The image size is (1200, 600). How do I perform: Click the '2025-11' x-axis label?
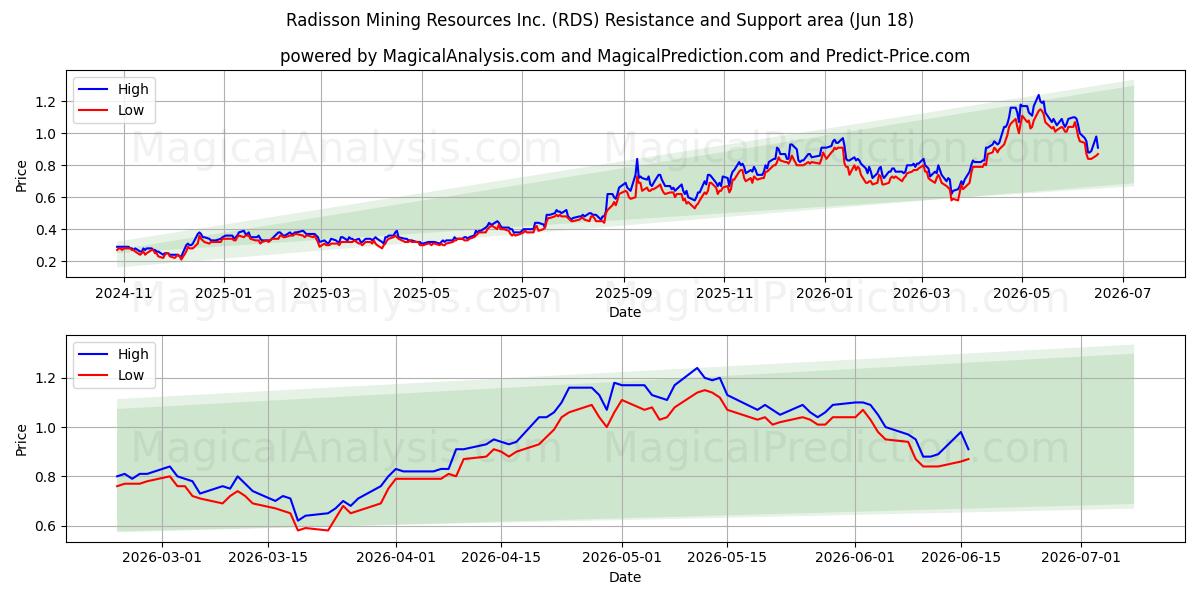point(724,294)
